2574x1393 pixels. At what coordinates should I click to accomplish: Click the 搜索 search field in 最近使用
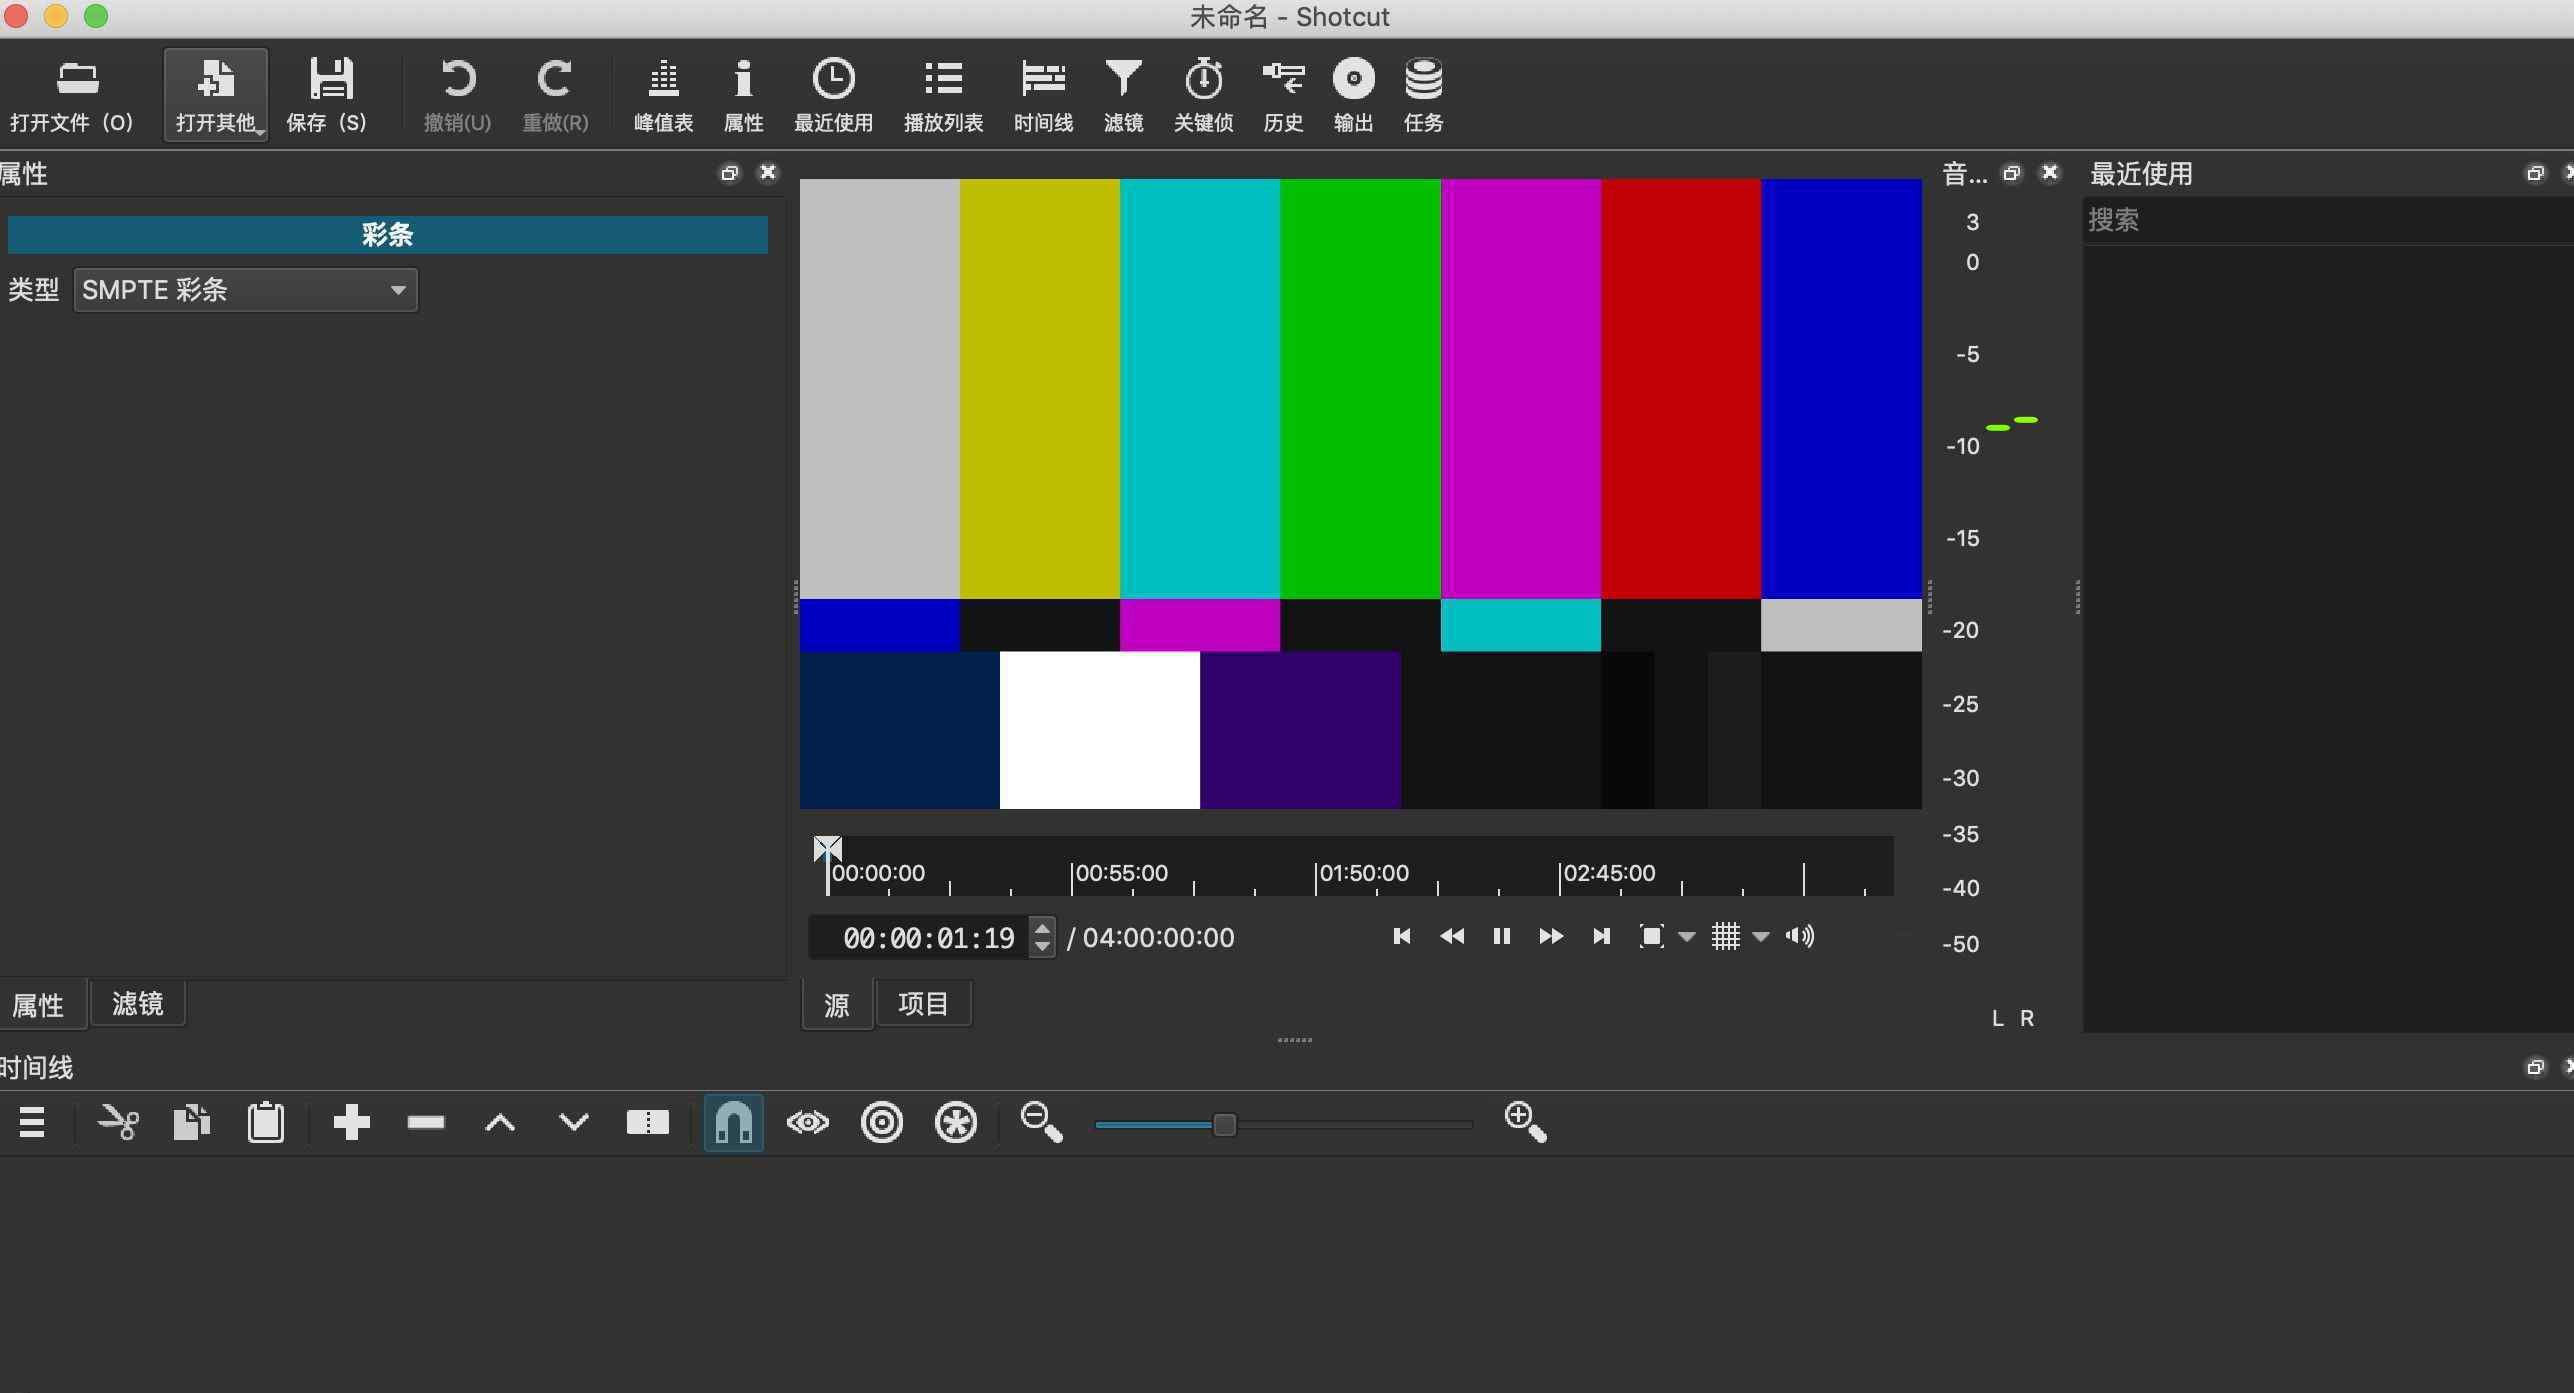(x=2328, y=220)
